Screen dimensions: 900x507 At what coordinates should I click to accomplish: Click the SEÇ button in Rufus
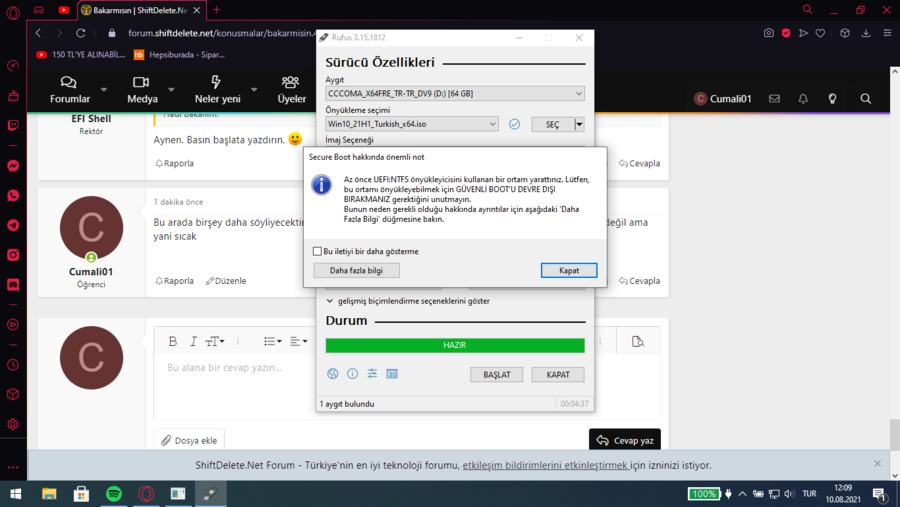[553, 125]
